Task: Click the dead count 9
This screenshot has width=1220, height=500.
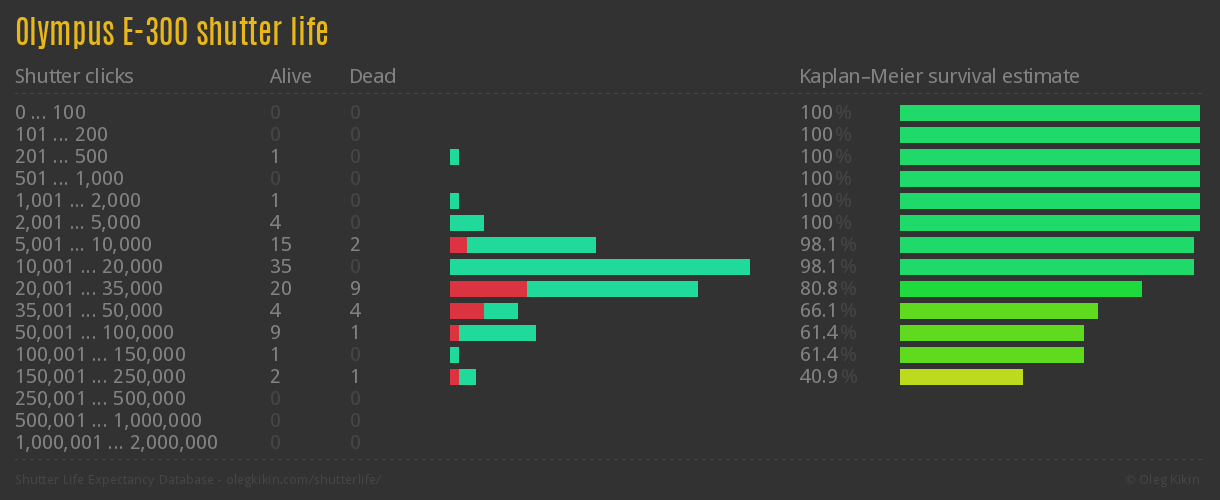Action: (355, 289)
